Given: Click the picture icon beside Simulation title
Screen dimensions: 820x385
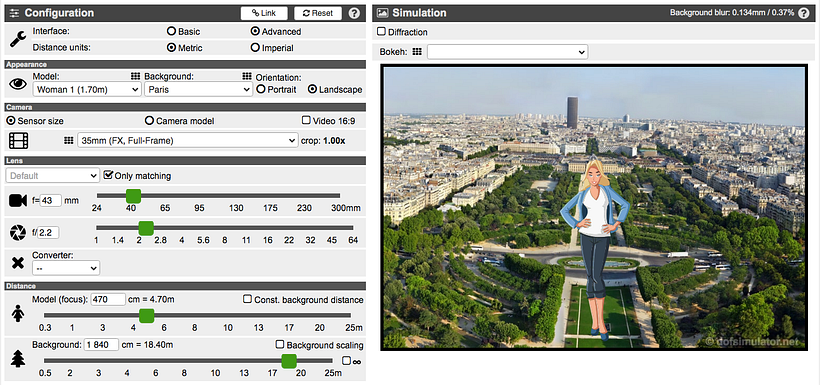Looking at the screenshot, I should 382,13.
